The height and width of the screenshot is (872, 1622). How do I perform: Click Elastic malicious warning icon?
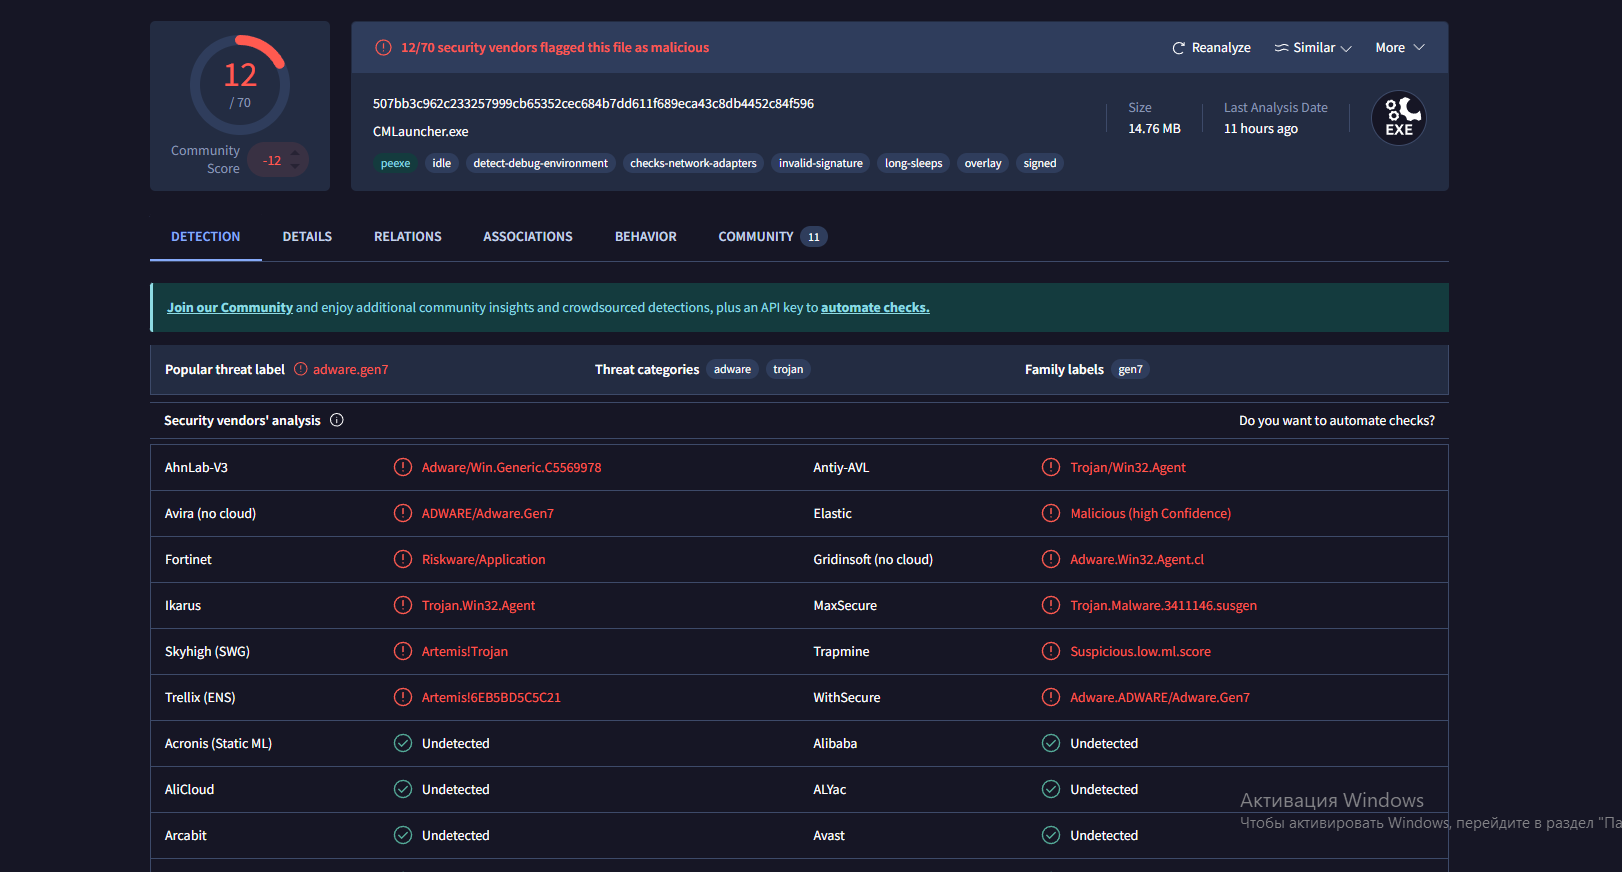click(1051, 513)
